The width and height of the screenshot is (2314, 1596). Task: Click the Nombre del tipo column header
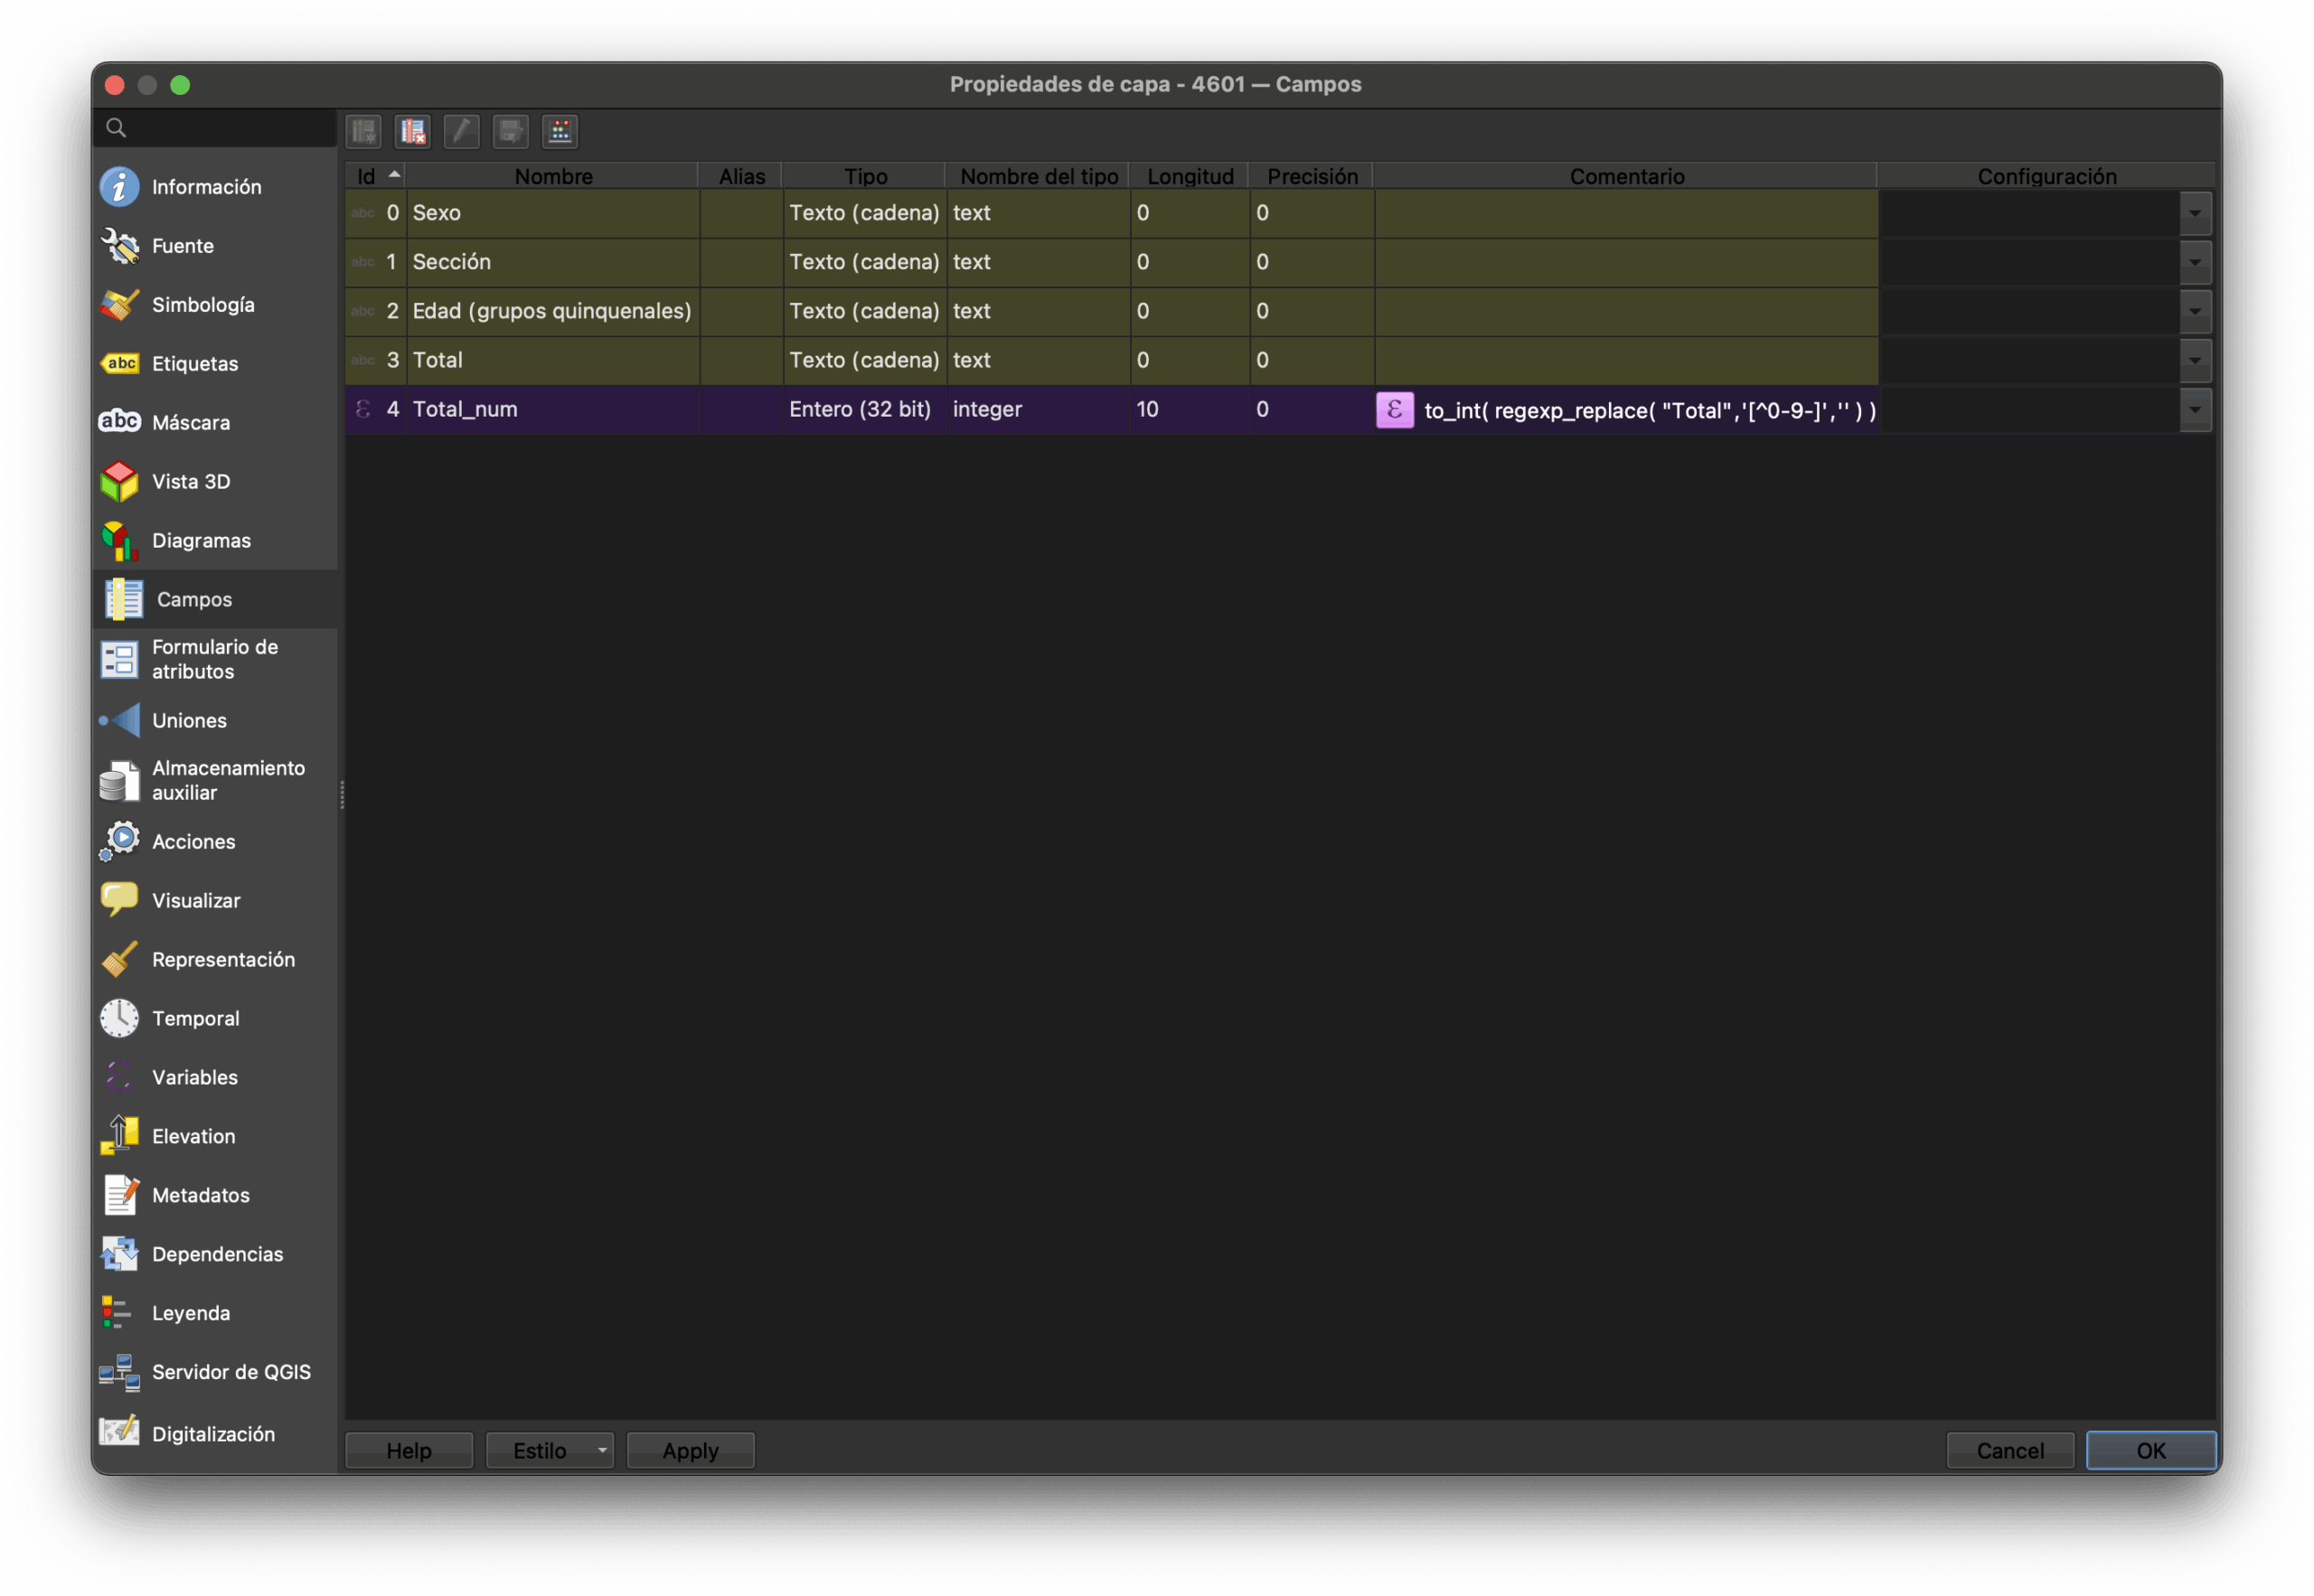[x=1038, y=176]
